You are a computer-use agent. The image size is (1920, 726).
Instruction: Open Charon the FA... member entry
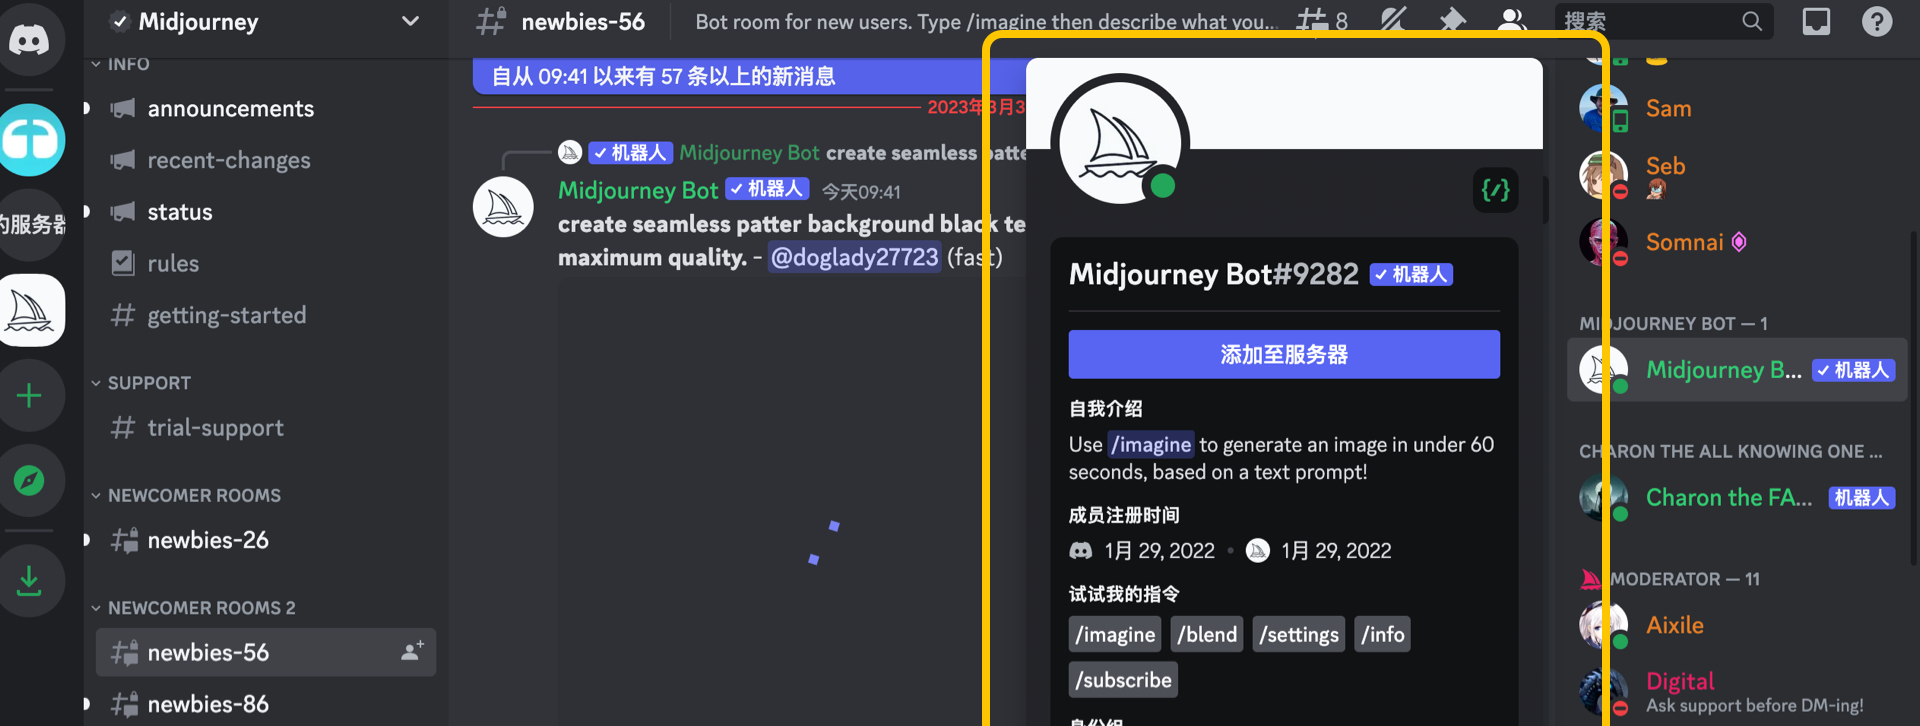click(x=1738, y=498)
